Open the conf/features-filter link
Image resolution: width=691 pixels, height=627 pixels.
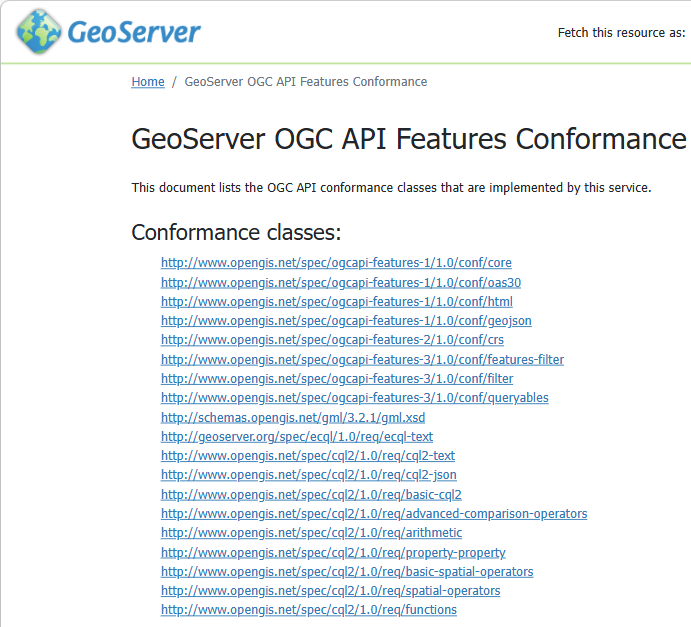(362, 359)
